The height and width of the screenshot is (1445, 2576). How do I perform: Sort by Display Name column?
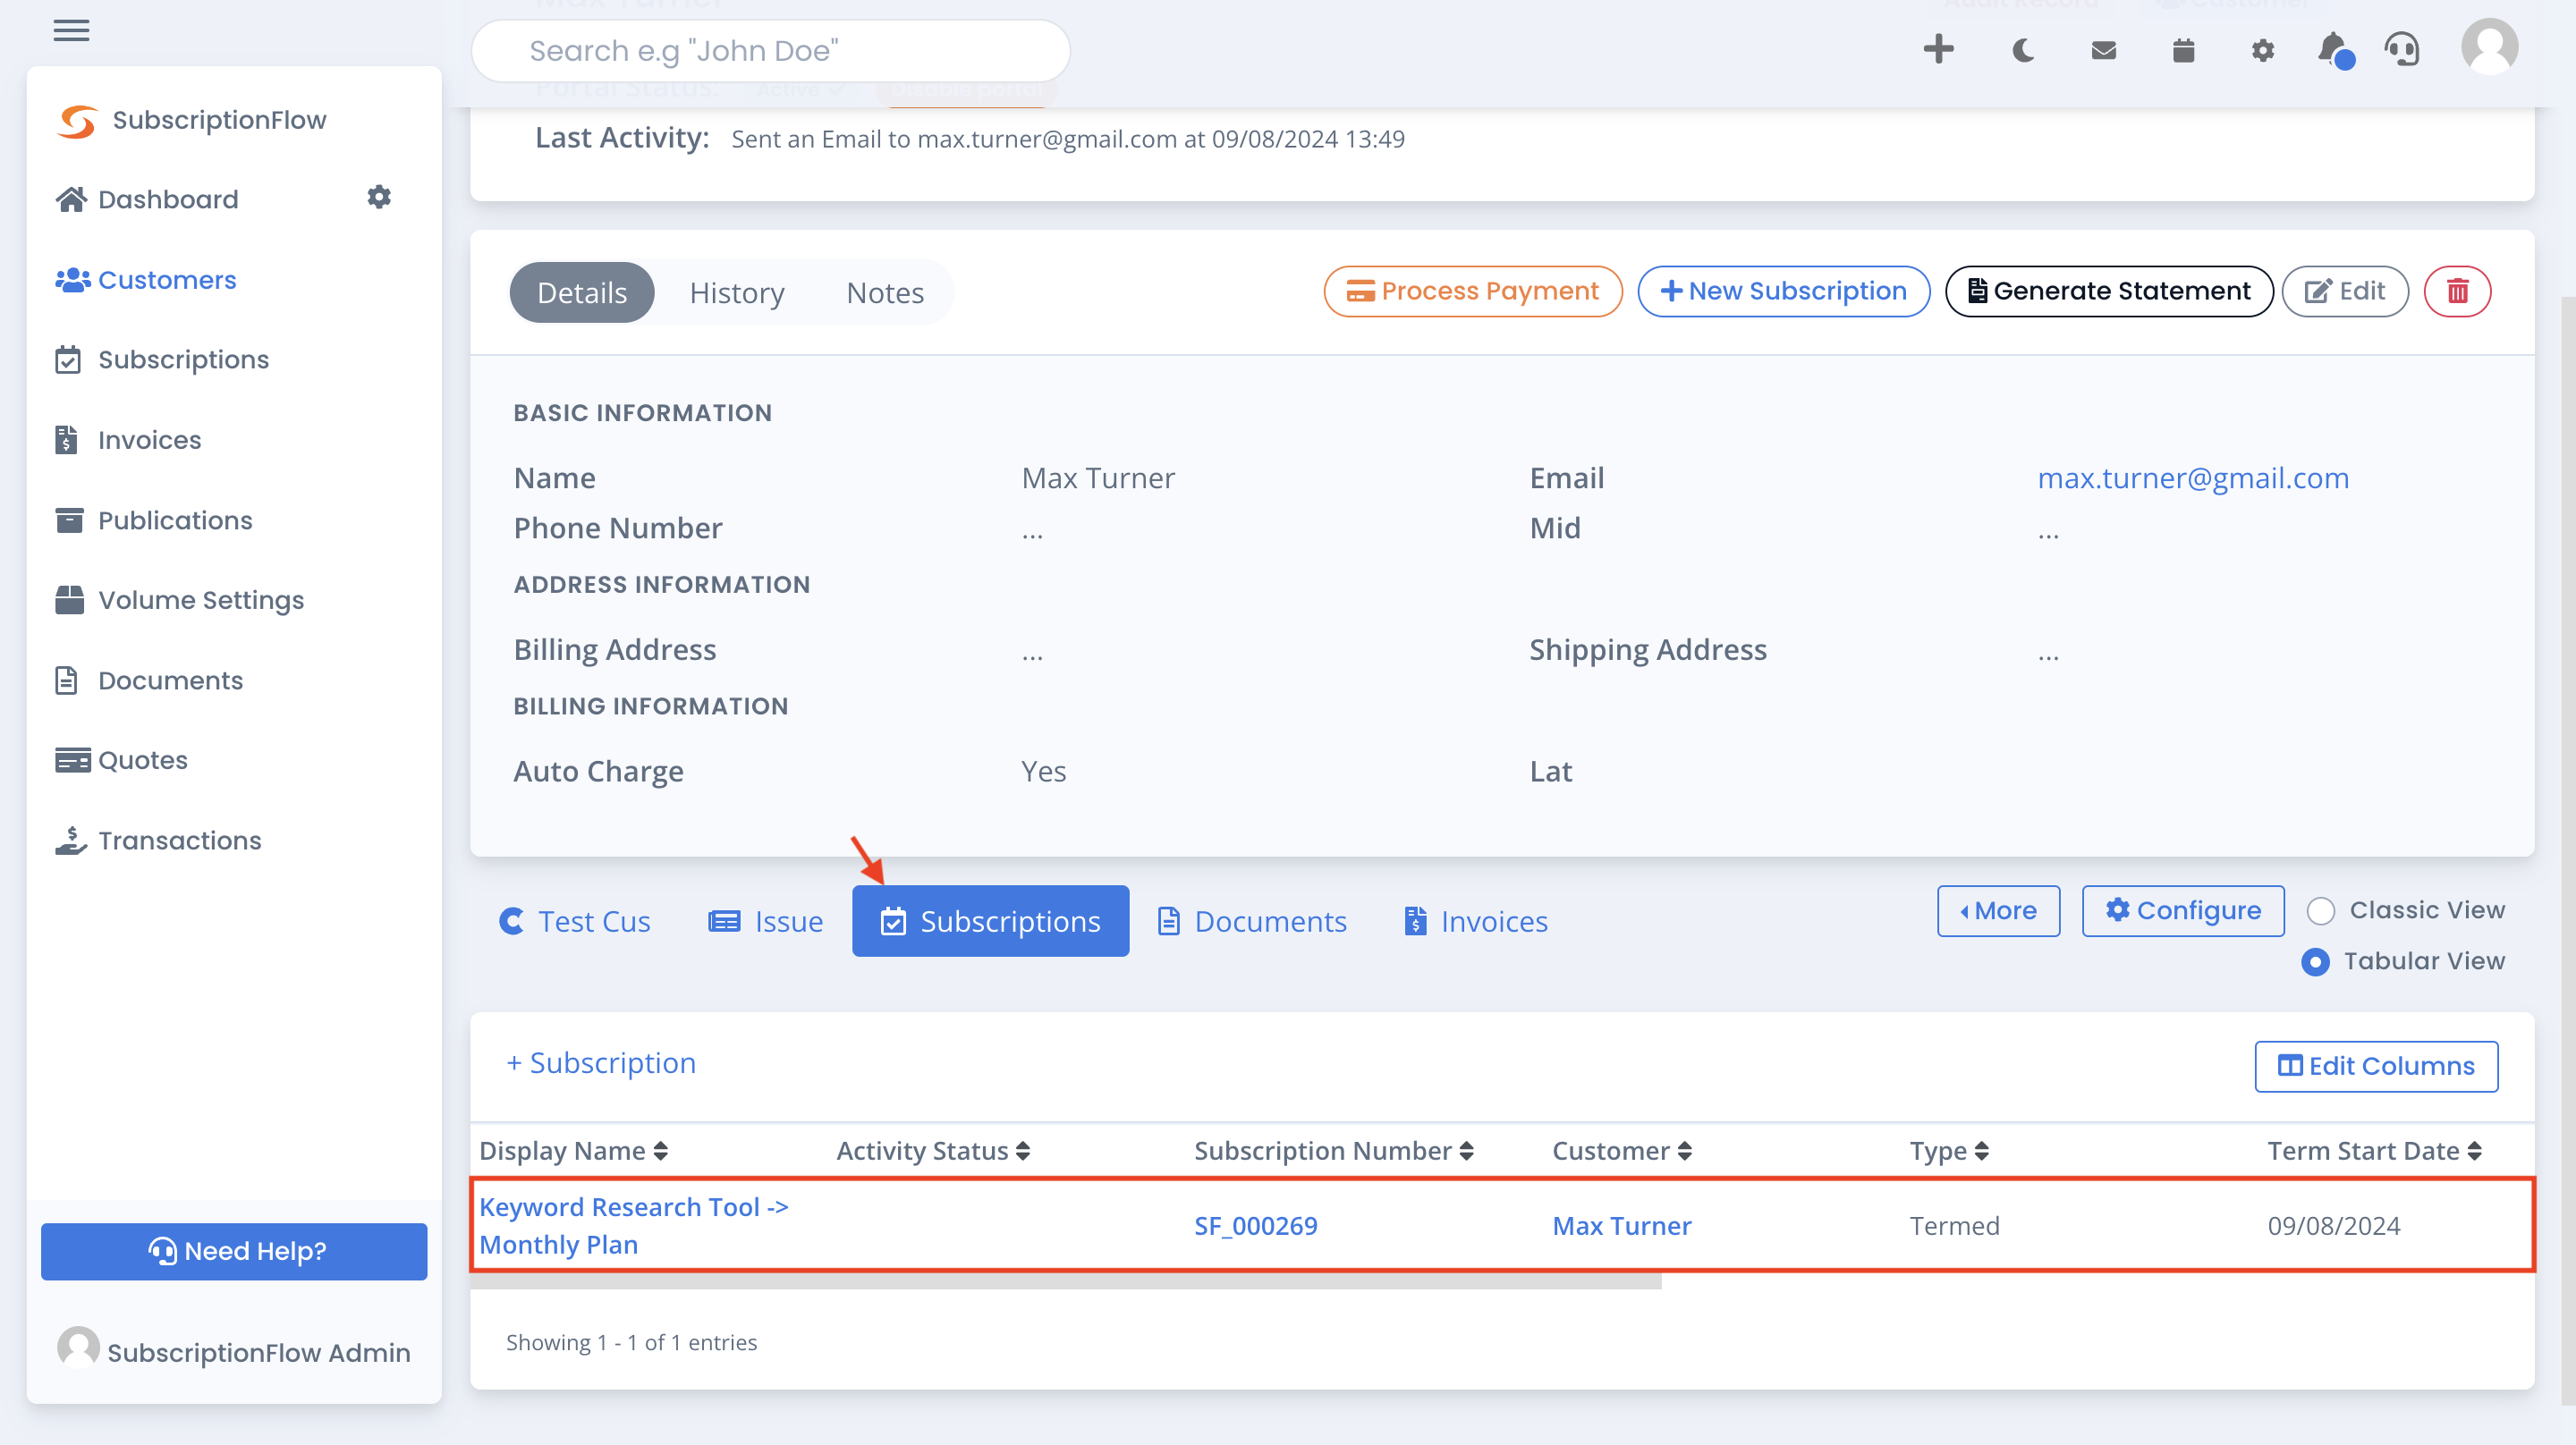pyautogui.click(x=573, y=1150)
